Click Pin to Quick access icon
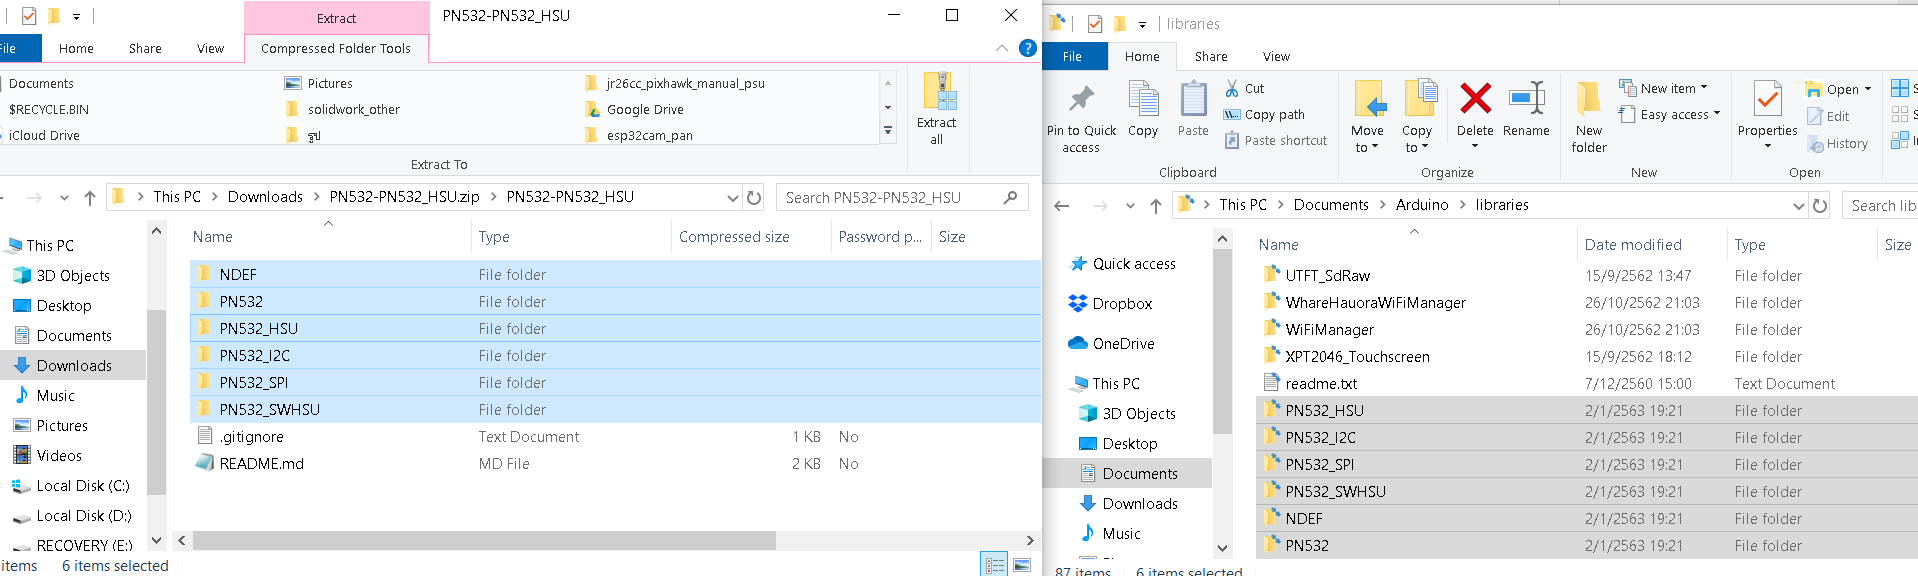1918x576 pixels. click(1081, 99)
